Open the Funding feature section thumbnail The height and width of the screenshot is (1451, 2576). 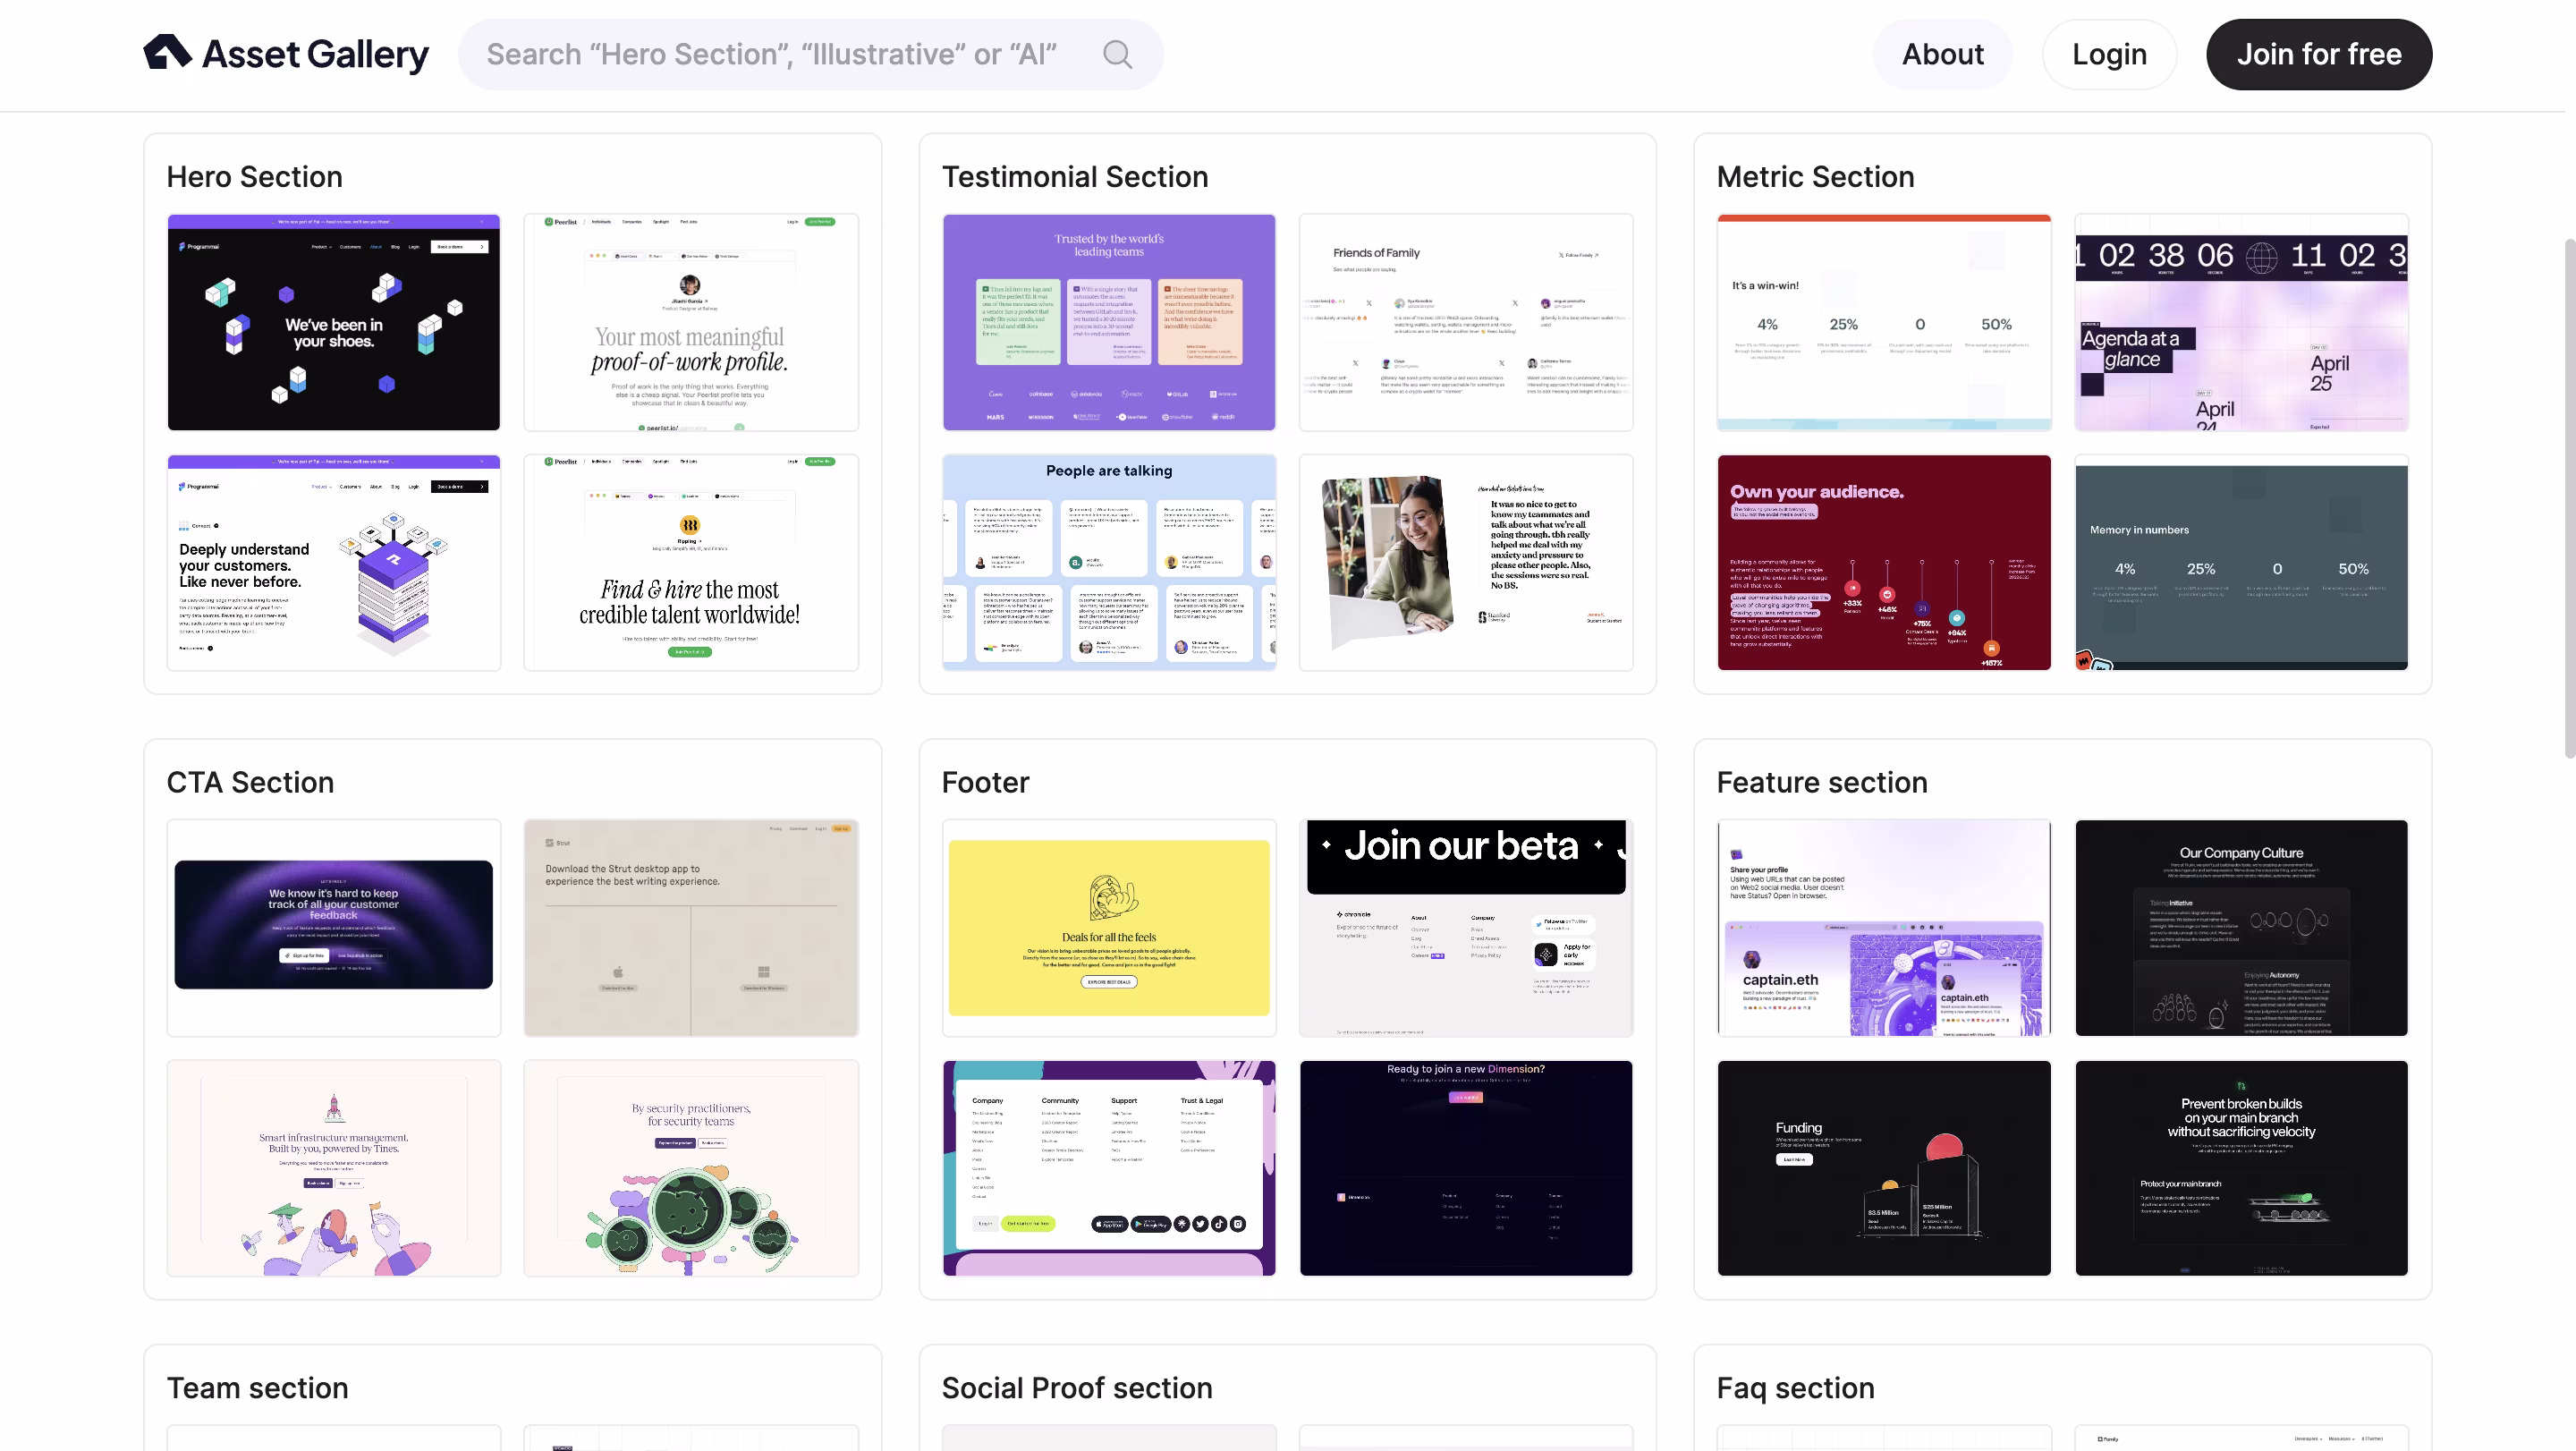coord(1883,1167)
